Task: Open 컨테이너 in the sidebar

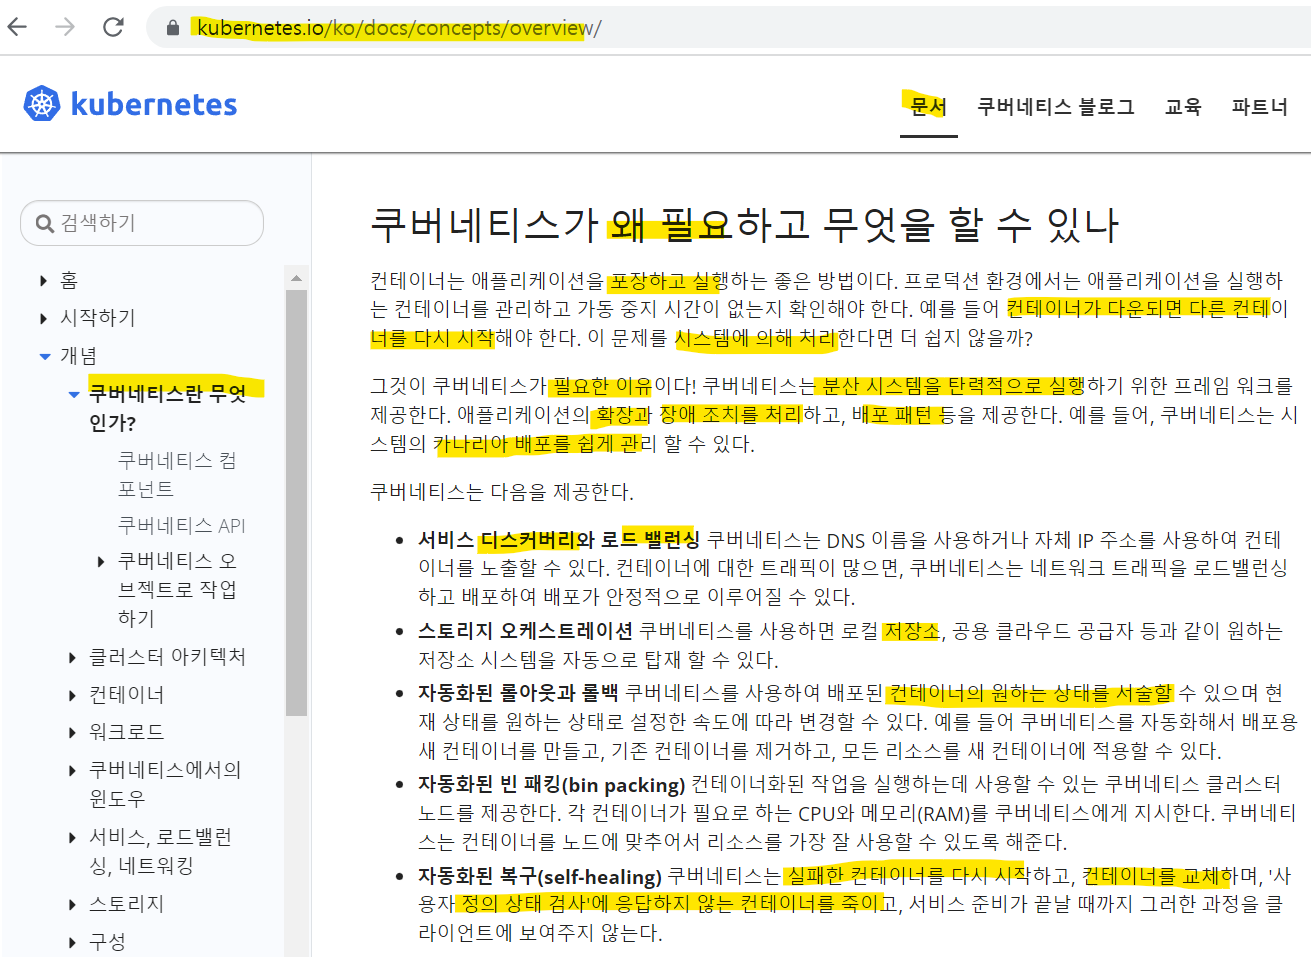Action: (127, 695)
